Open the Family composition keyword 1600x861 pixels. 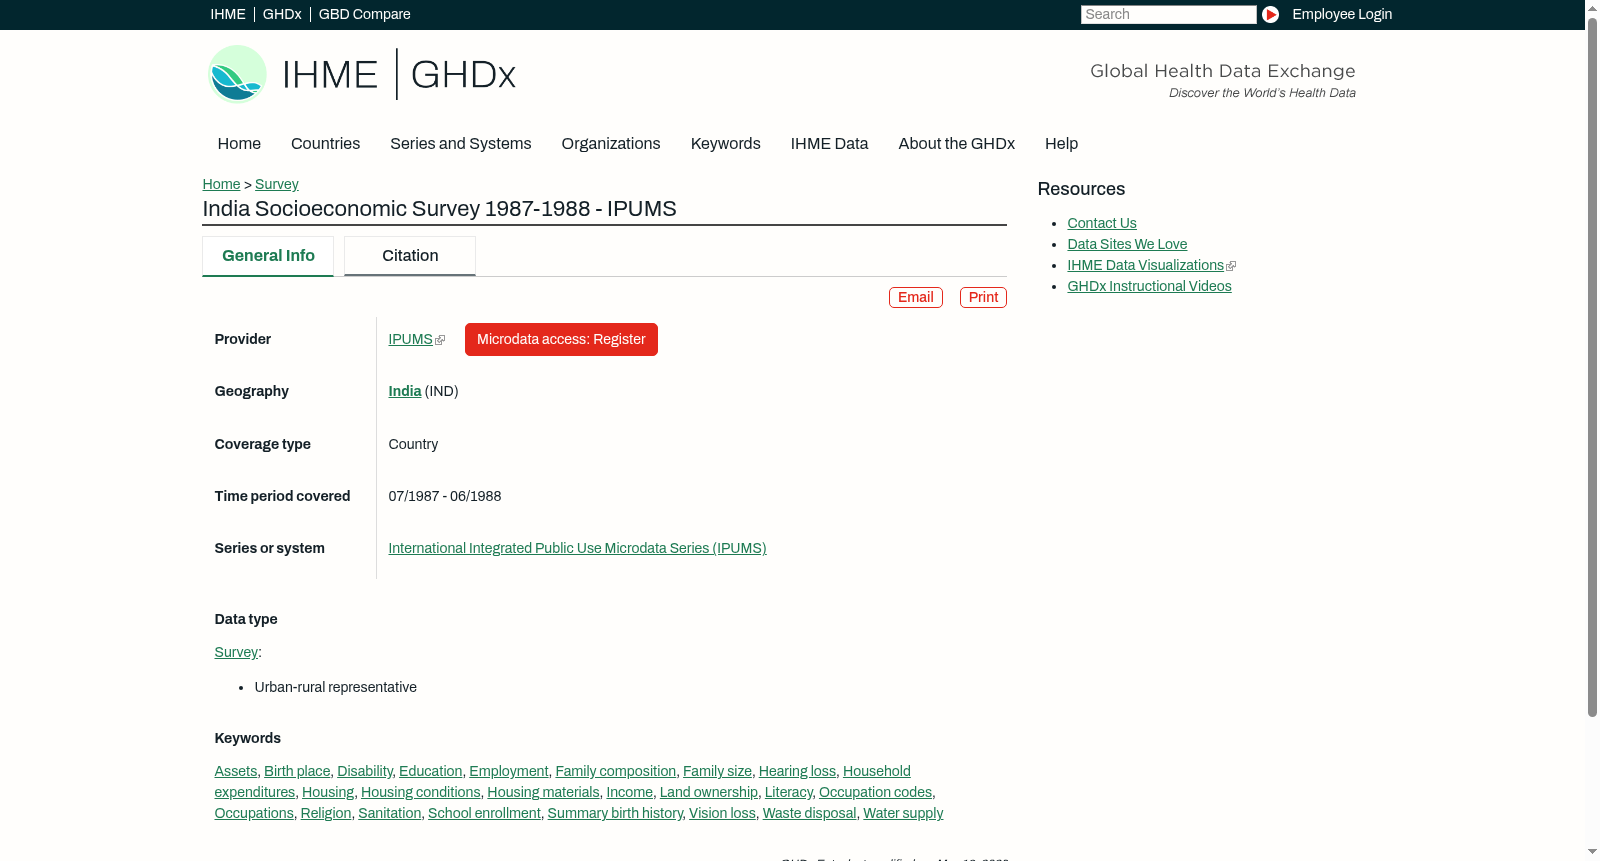click(616, 771)
